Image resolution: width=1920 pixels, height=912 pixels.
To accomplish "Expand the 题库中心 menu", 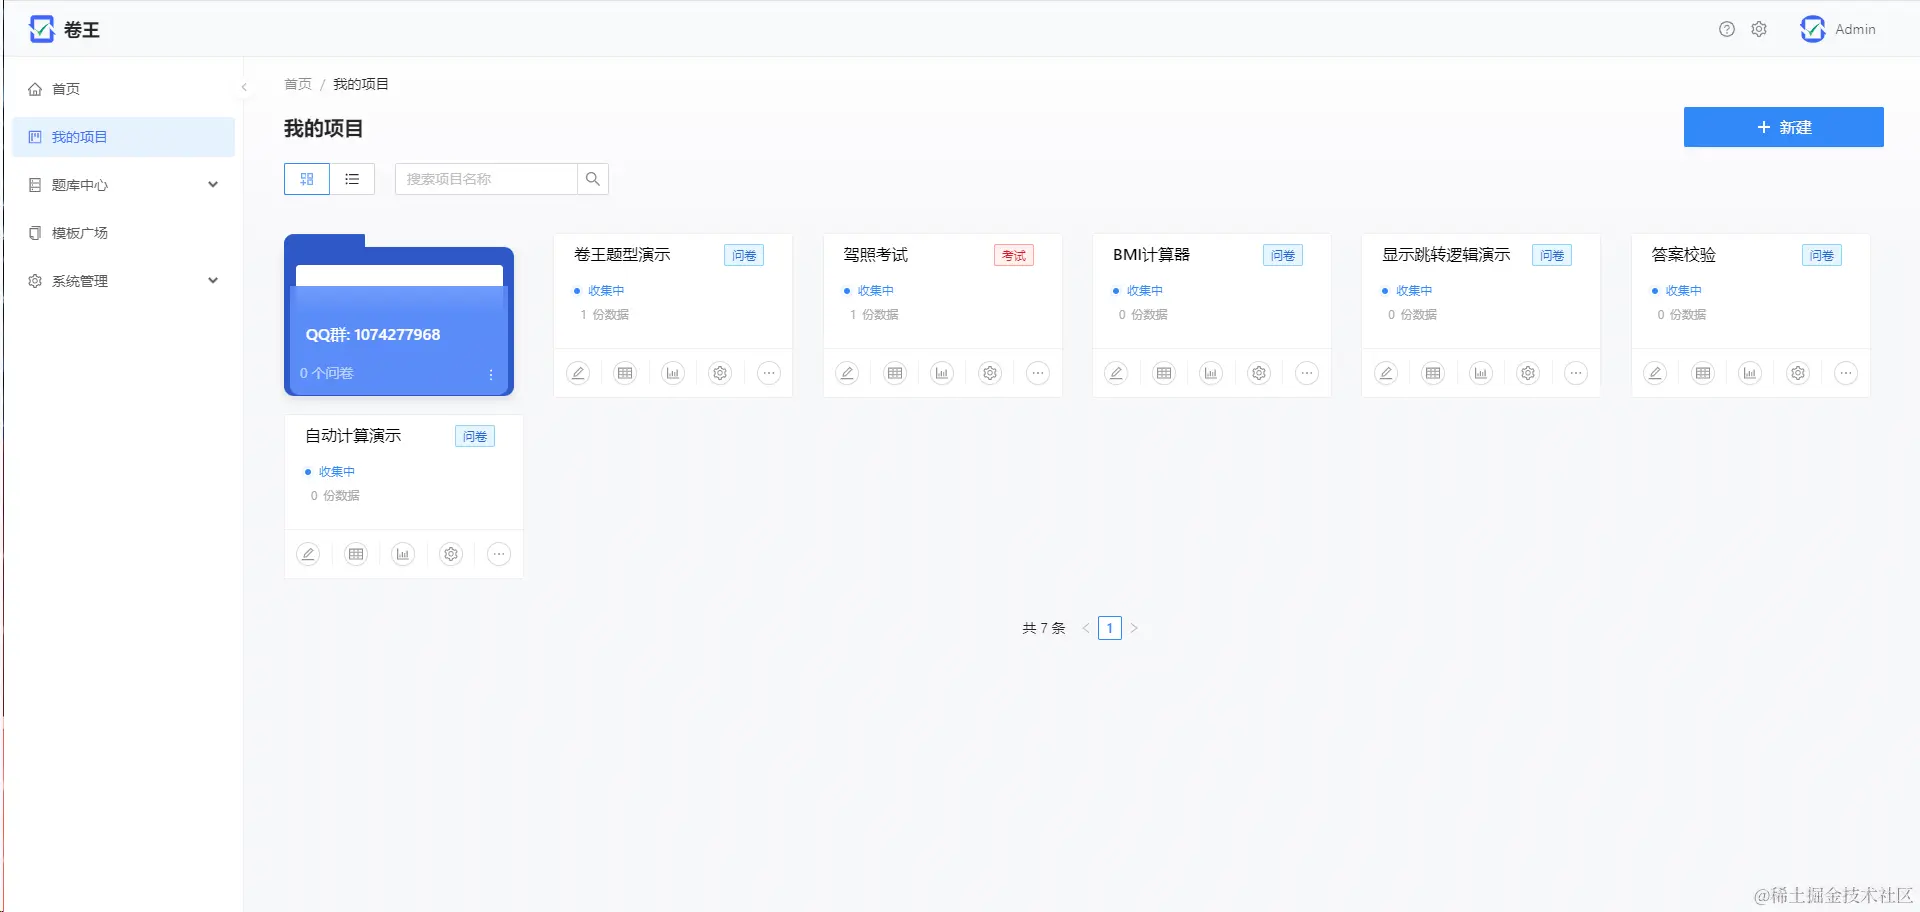I will click(x=124, y=185).
